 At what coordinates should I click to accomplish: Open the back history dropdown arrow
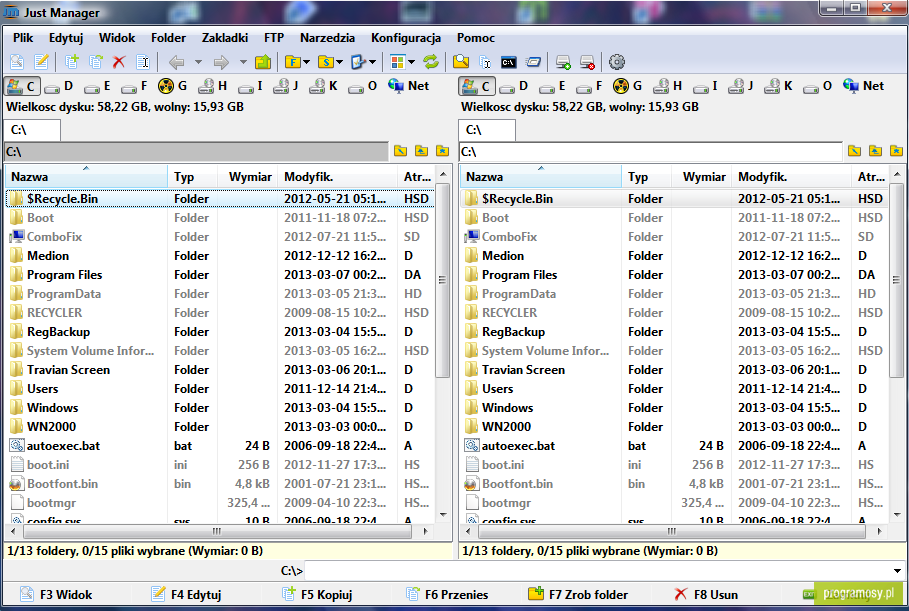coord(198,62)
